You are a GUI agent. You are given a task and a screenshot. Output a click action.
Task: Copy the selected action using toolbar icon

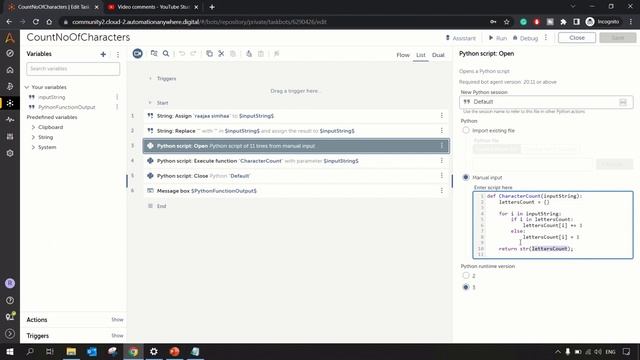click(x=209, y=53)
